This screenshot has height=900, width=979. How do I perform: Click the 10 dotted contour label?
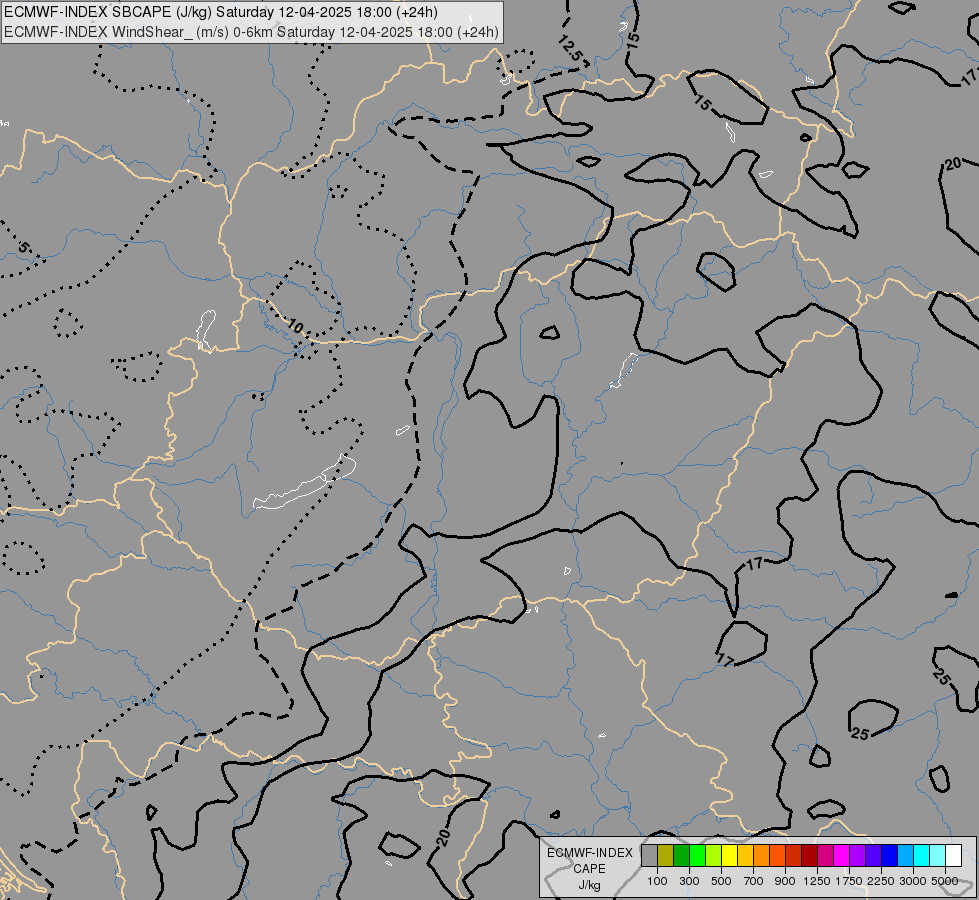(x=295, y=325)
